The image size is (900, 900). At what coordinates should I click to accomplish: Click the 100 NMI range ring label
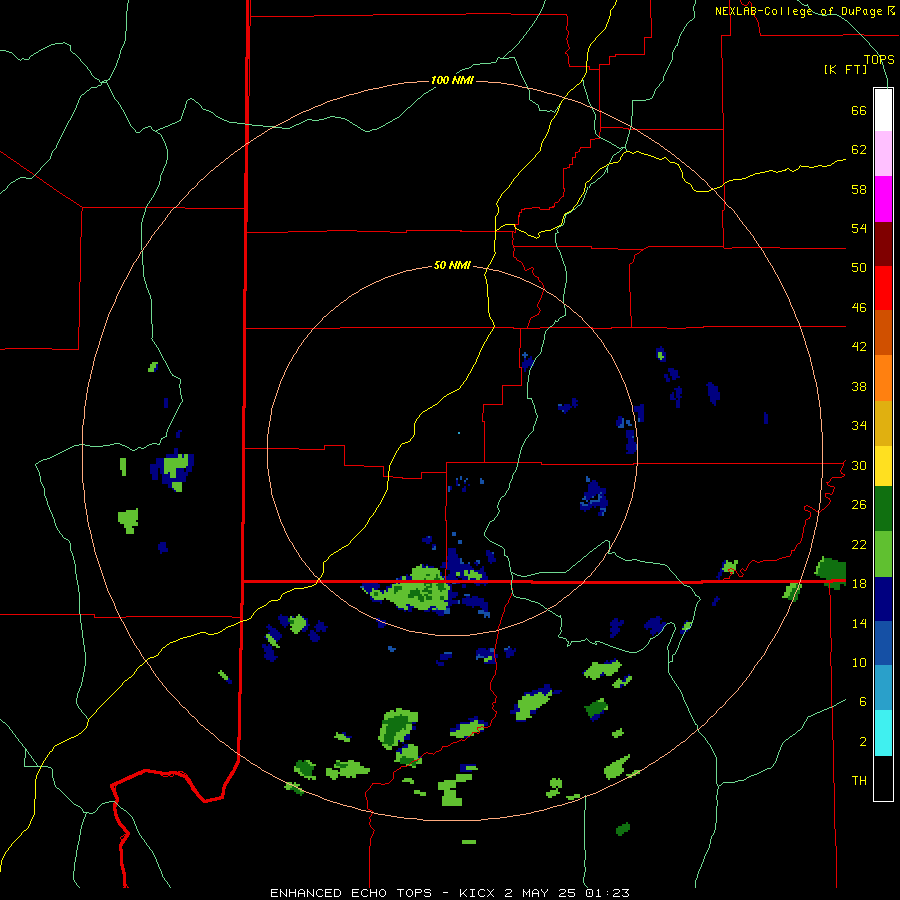pos(452,80)
